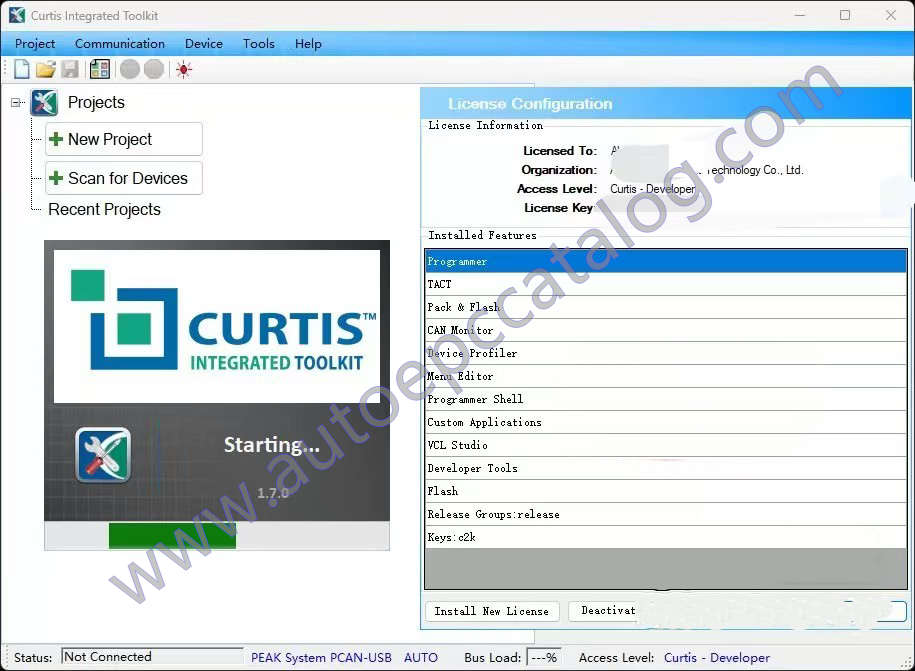Click the Install New License button

(x=491, y=611)
